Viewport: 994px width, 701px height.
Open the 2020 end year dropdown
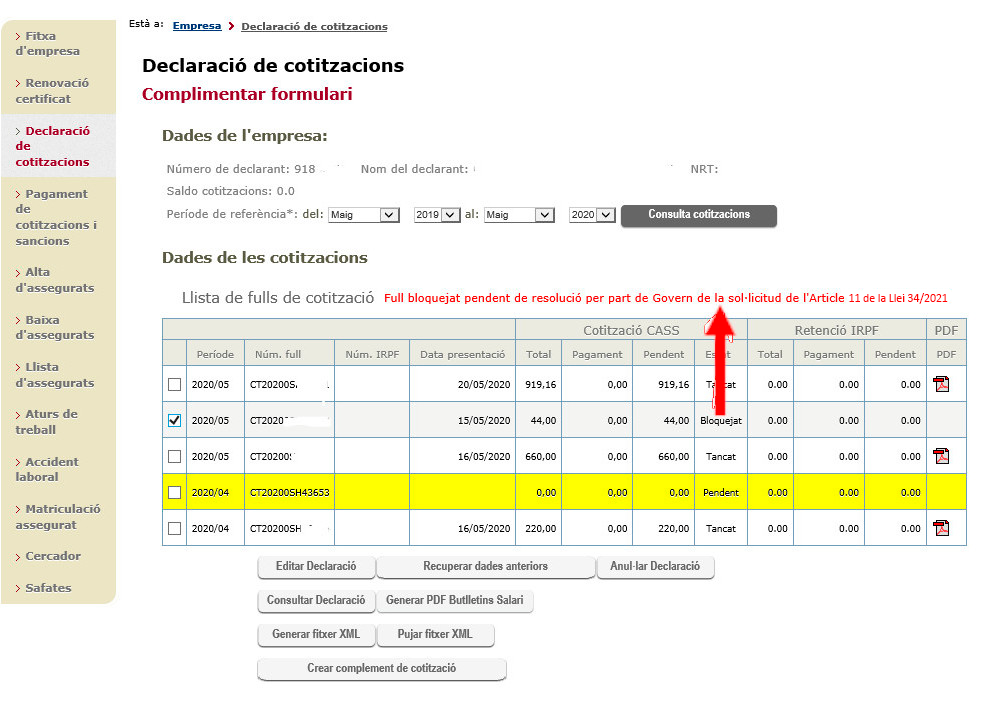coord(592,215)
